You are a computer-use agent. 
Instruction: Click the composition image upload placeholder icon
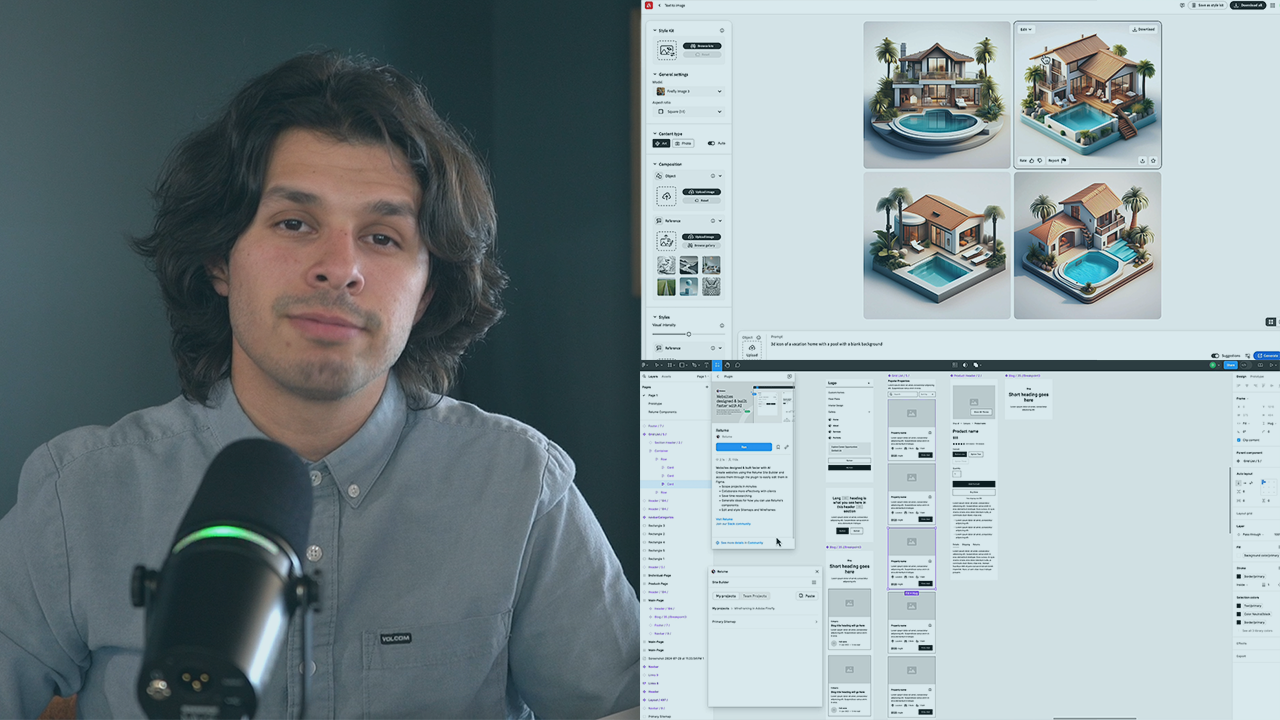(x=666, y=196)
